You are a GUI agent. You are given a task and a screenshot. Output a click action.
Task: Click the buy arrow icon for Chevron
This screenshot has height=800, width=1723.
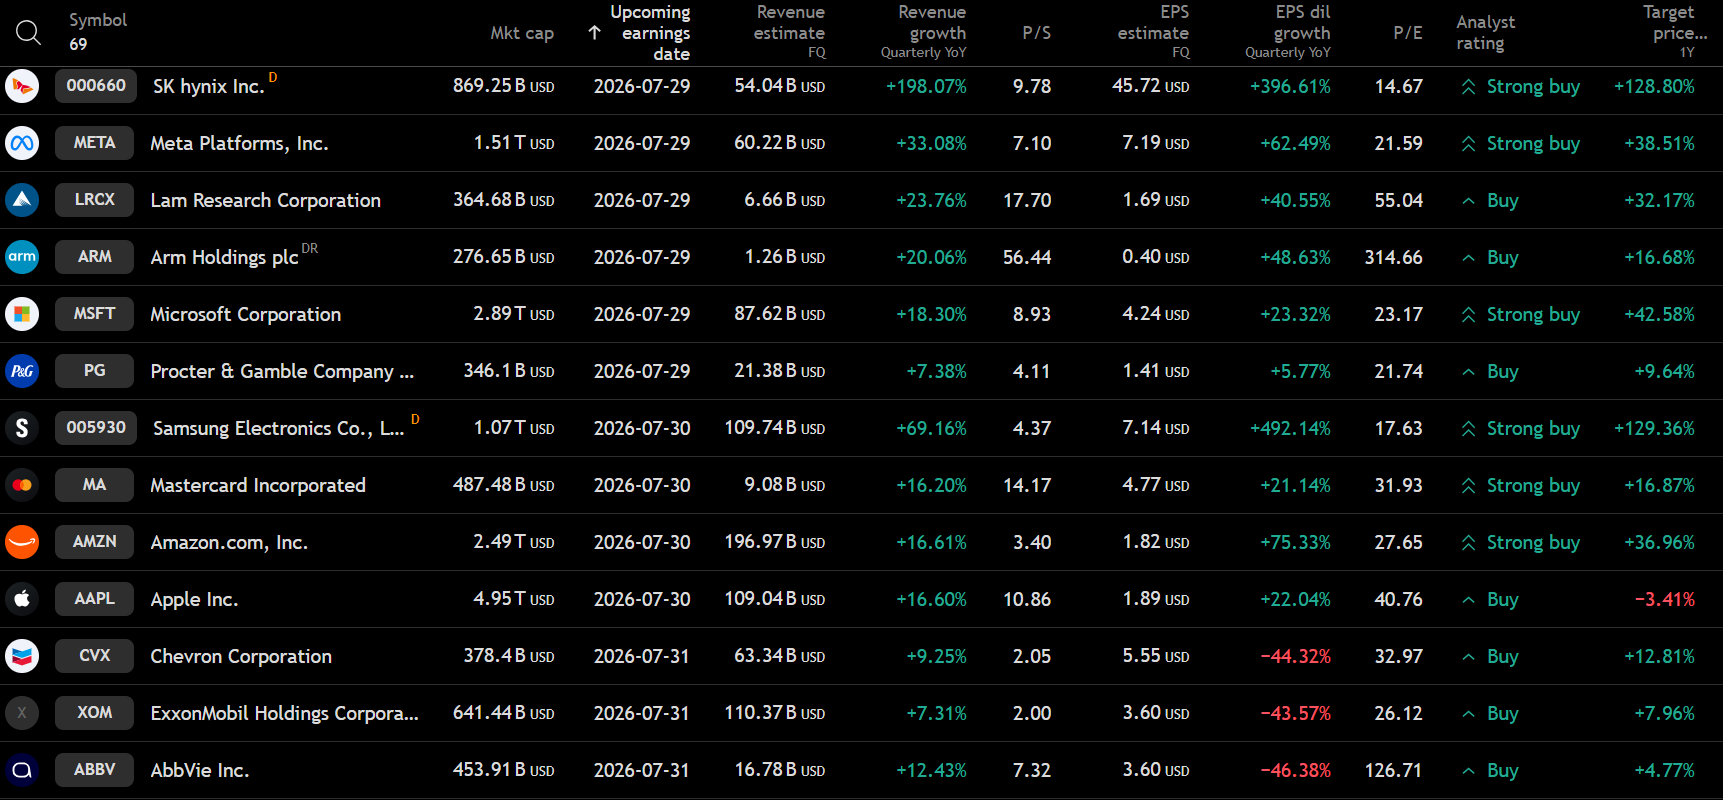1468,657
